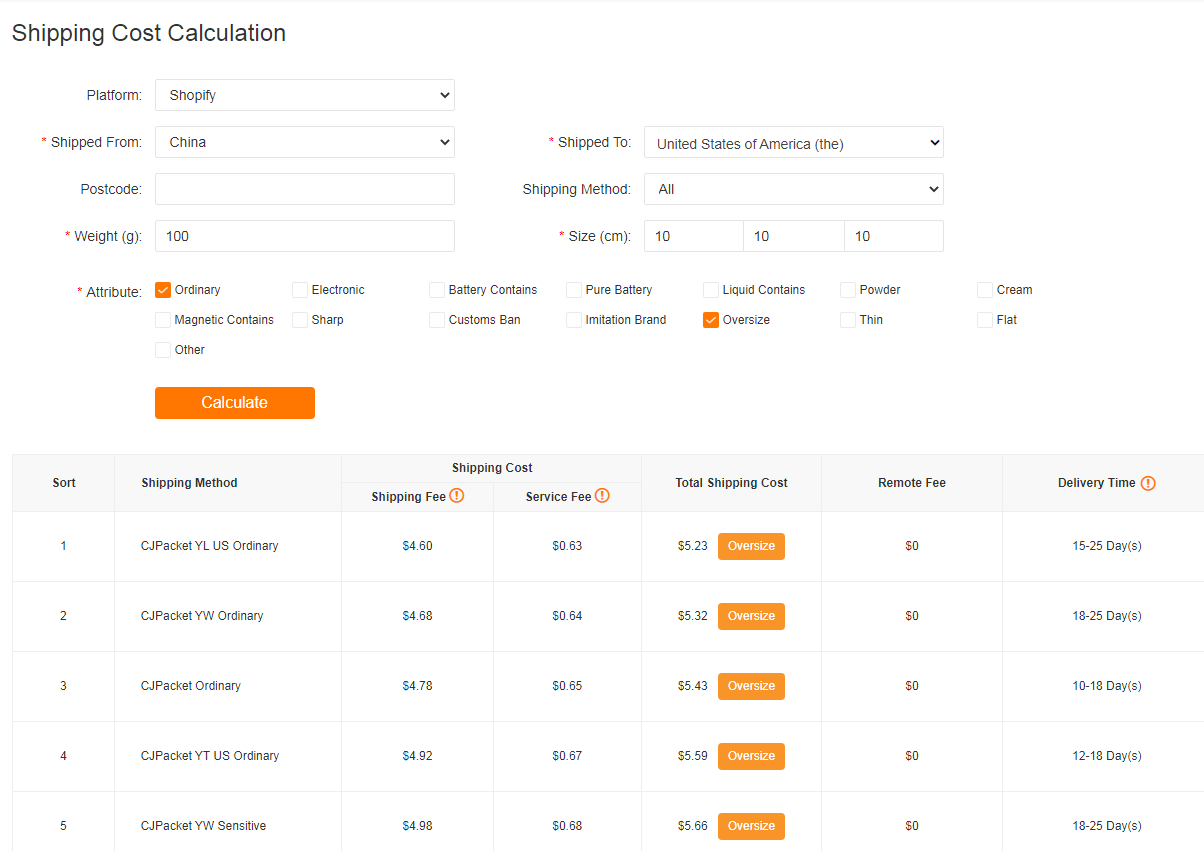Click the first Size (cm) field
This screenshot has width=1204, height=851.
(x=693, y=236)
